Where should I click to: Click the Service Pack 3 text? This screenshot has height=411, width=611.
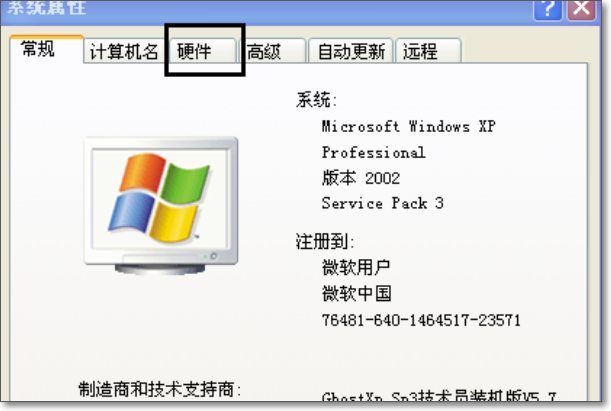pos(382,203)
